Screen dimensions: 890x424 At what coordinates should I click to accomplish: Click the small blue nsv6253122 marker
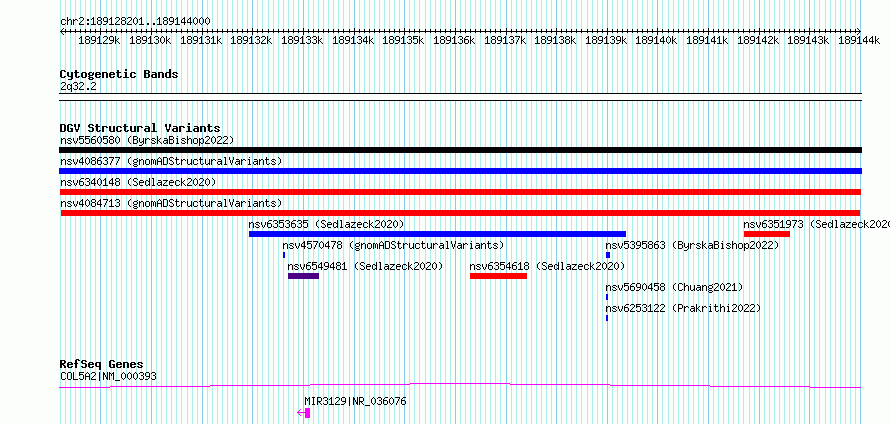[x=607, y=318]
